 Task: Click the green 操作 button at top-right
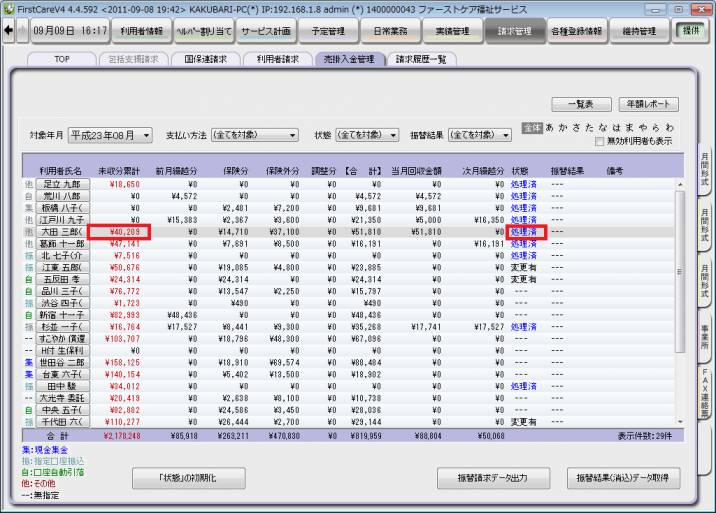(x=690, y=31)
